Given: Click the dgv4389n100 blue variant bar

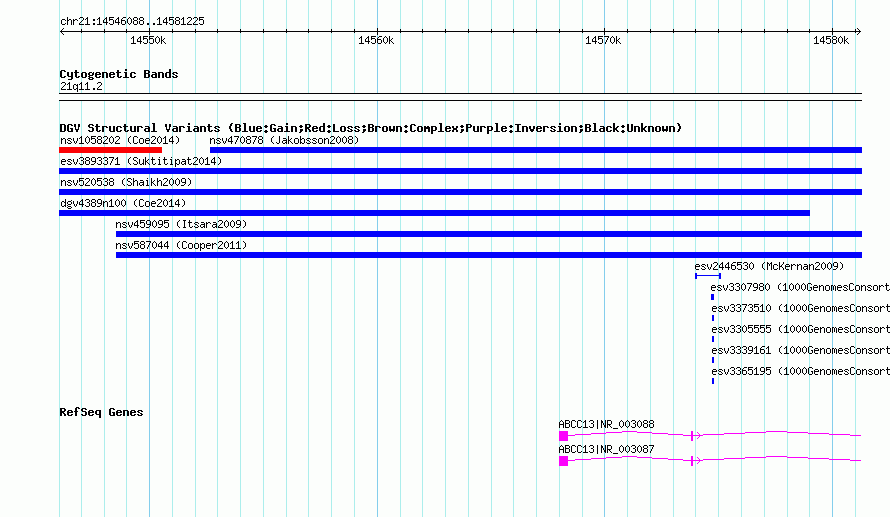Looking at the screenshot, I should tap(434, 213).
